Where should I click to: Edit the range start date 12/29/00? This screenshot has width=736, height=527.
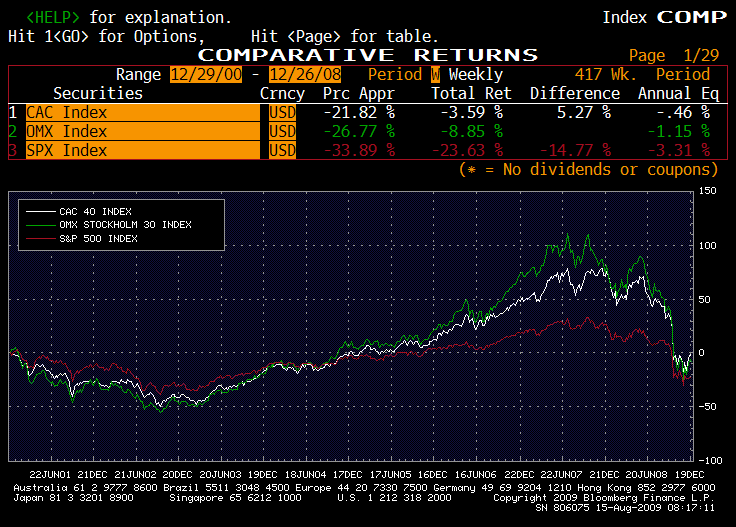point(206,75)
